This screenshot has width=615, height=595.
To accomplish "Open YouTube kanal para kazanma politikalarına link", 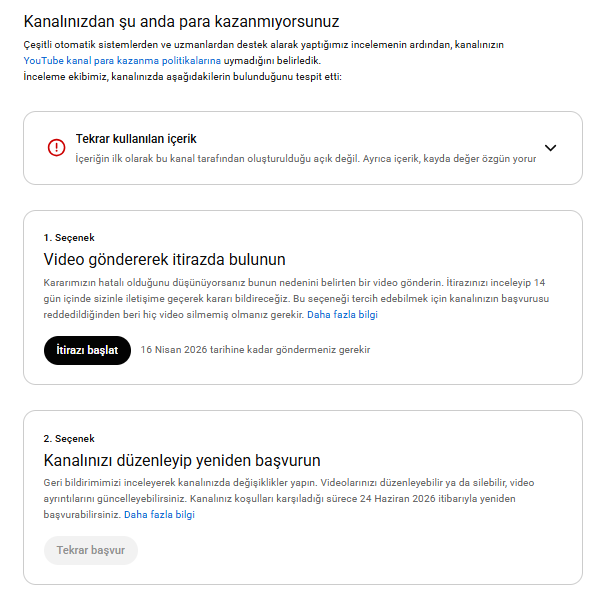I will click(x=122, y=61).
